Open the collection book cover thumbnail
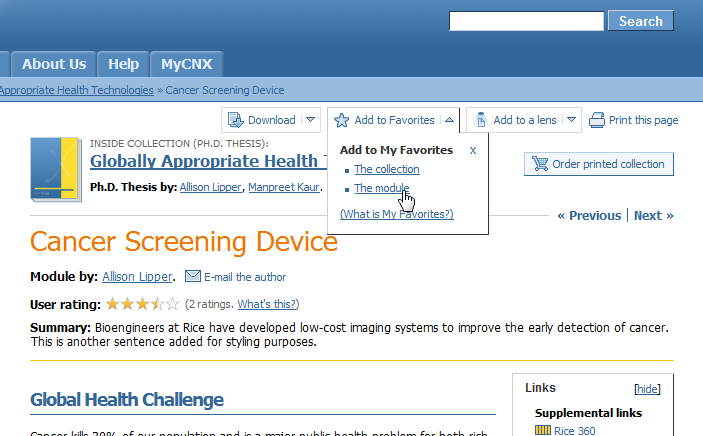The image size is (703, 436). tap(56, 170)
